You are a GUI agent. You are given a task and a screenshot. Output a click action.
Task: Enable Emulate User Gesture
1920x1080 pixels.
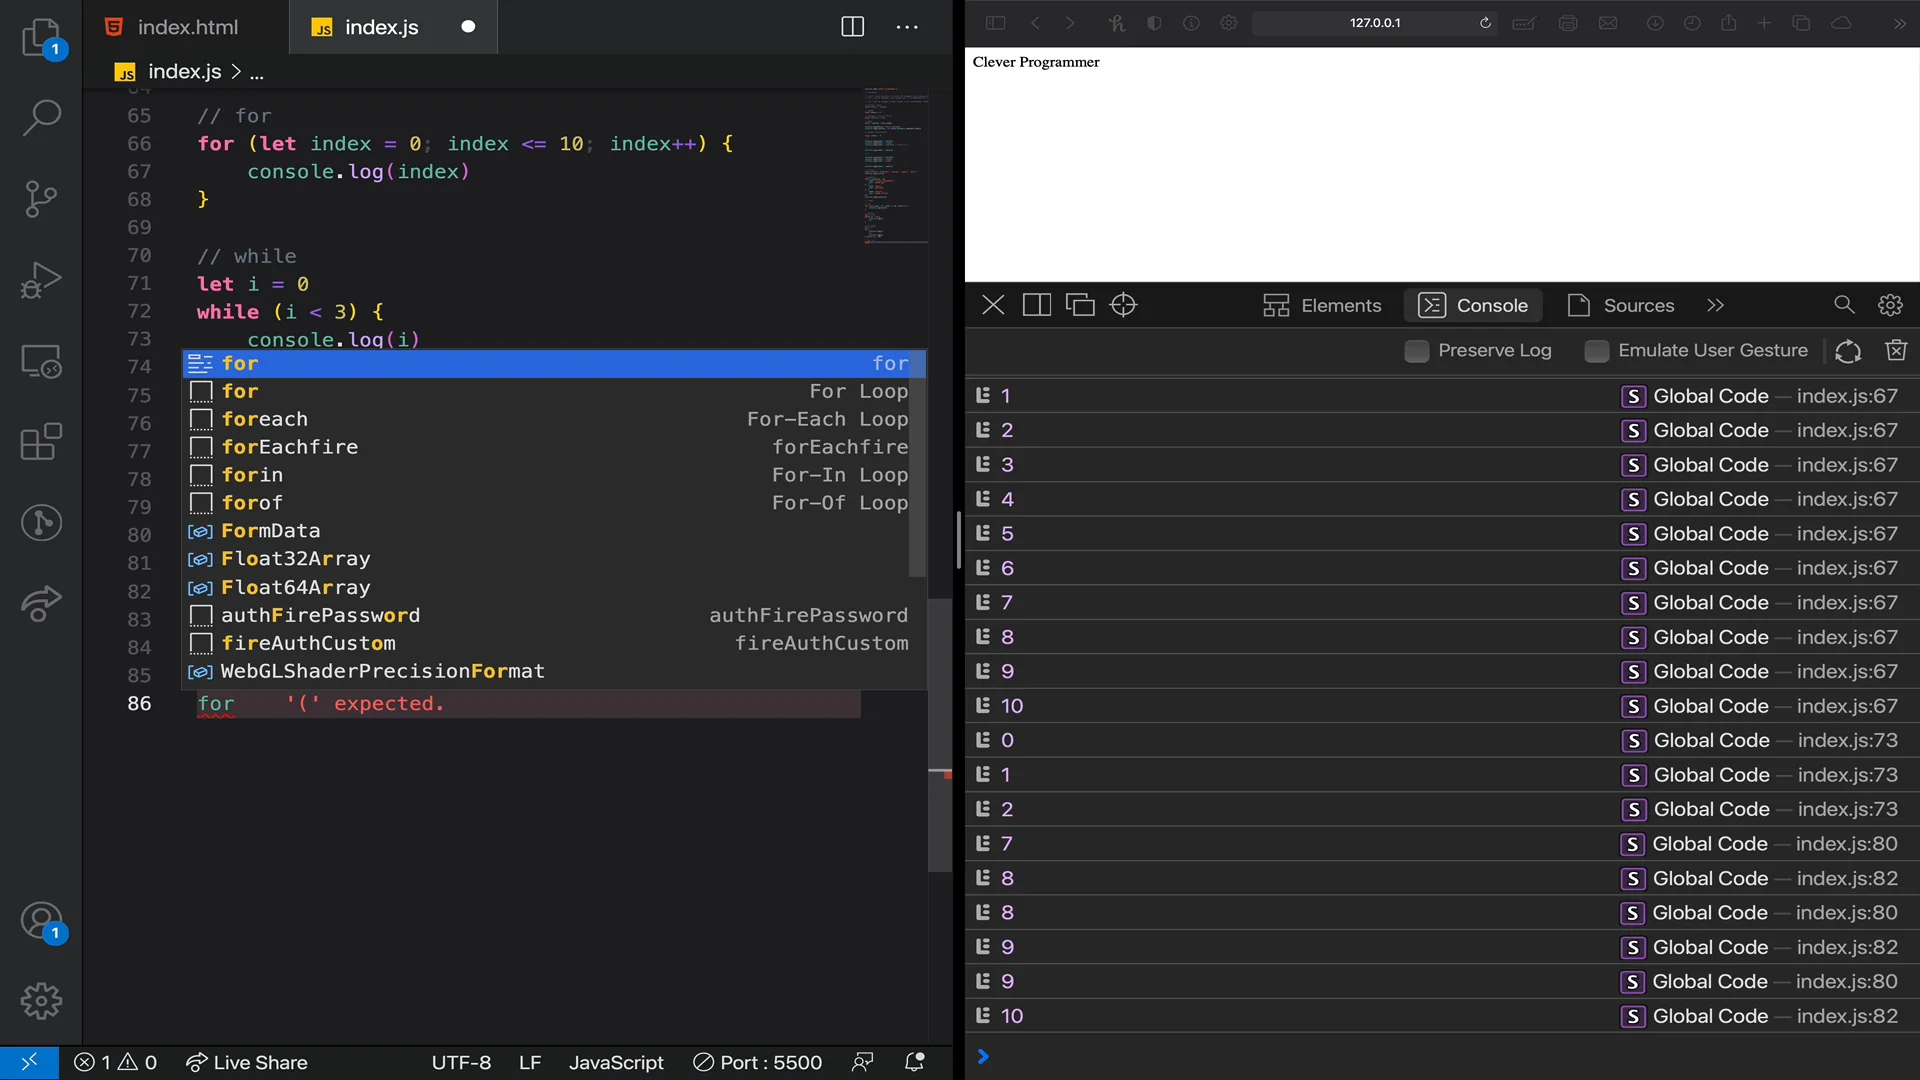click(x=1596, y=351)
